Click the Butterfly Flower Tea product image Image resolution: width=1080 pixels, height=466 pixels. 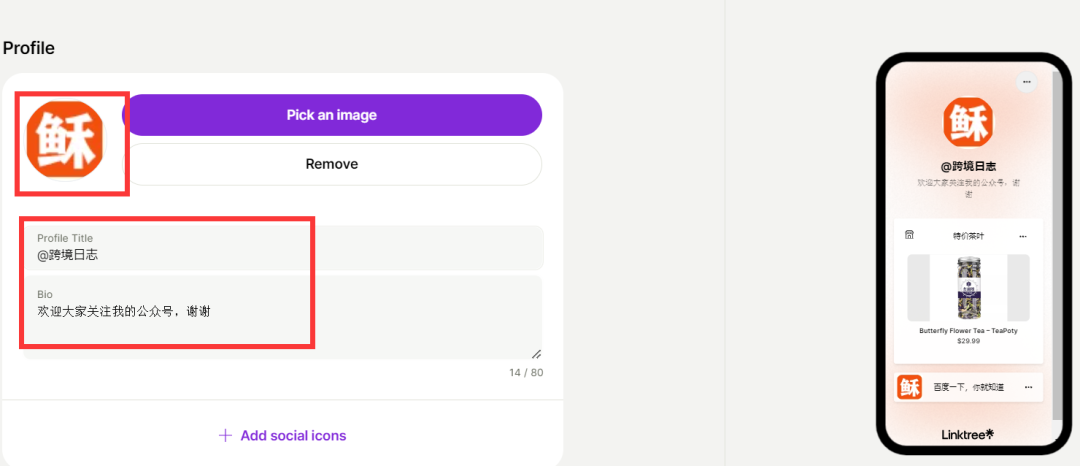pyautogui.click(x=968, y=288)
